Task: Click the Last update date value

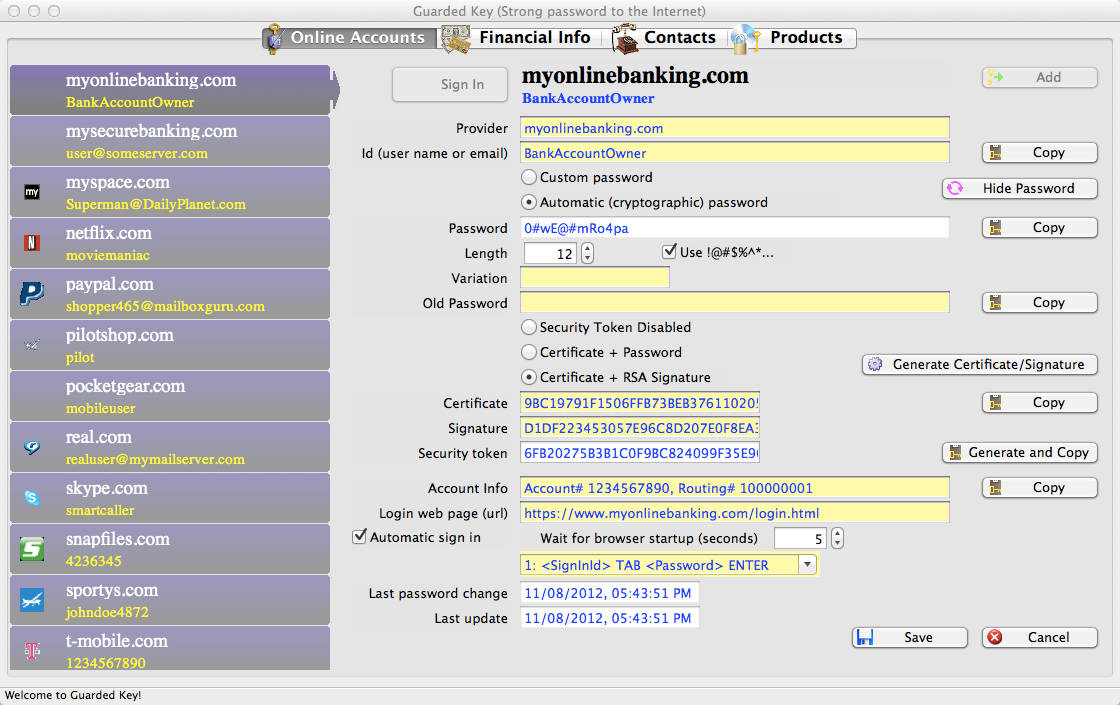Action: (609, 618)
